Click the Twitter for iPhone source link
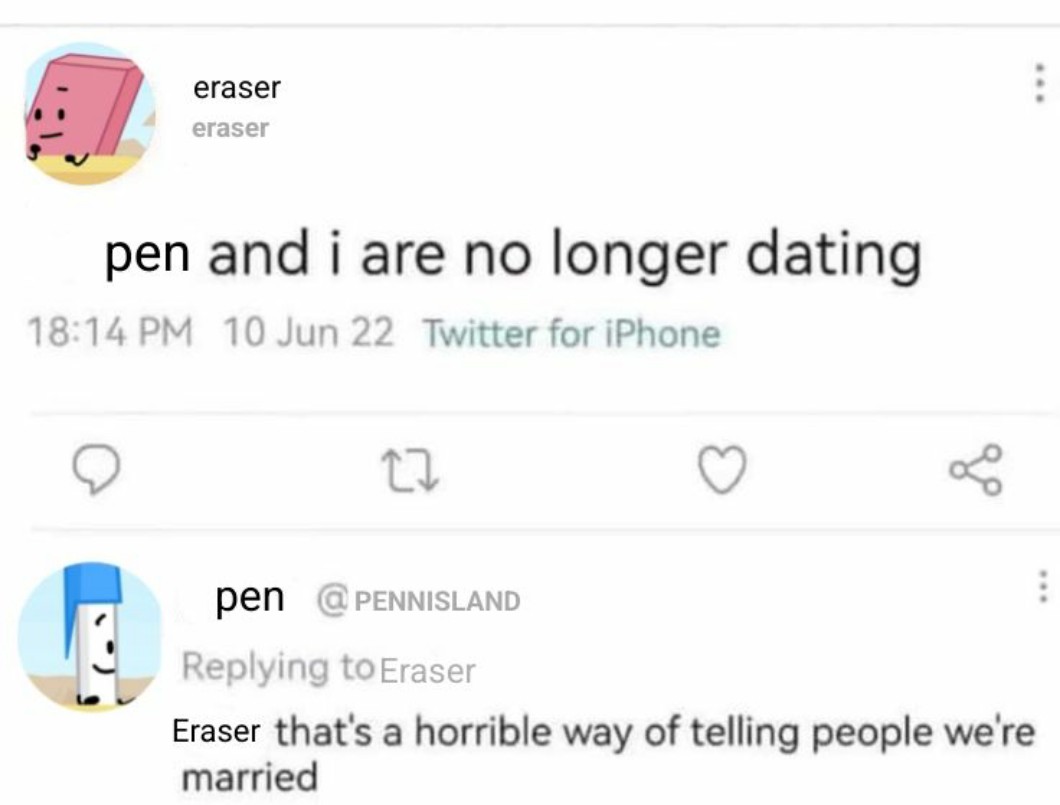1060x805 pixels. (x=571, y=333)
